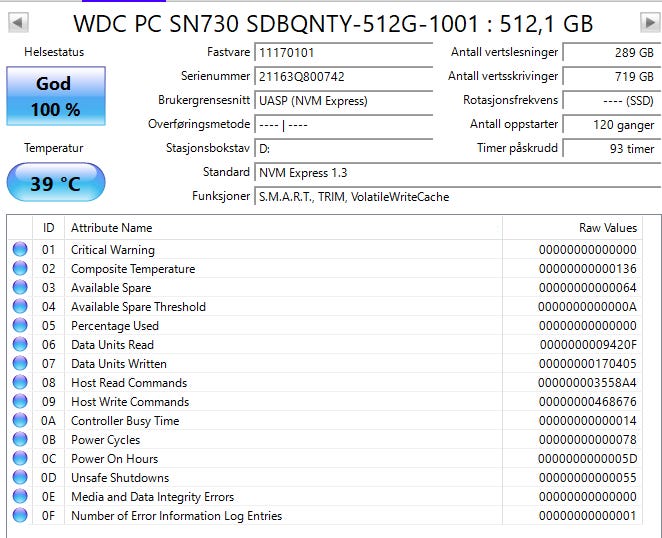Click status orb for Data Units Written

[20, 363]
